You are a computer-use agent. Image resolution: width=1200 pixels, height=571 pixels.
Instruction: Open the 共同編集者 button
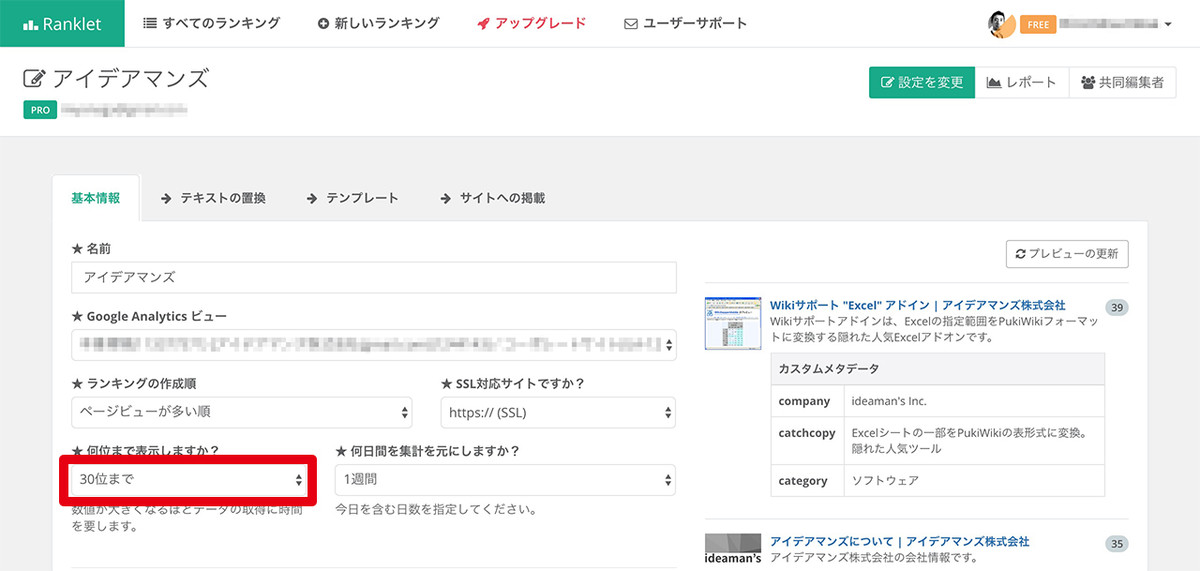[x=1121, y=83]
